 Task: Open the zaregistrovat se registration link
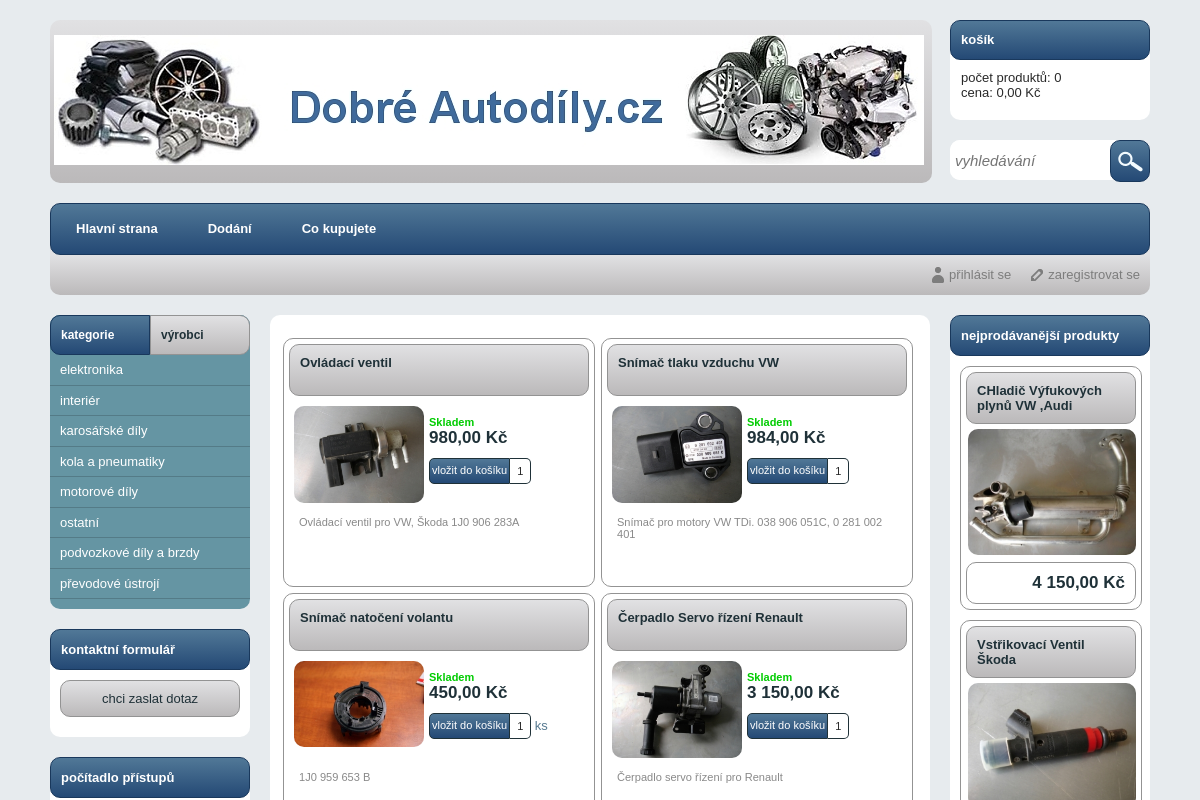pyautogui.click(x=1094, y=275)
